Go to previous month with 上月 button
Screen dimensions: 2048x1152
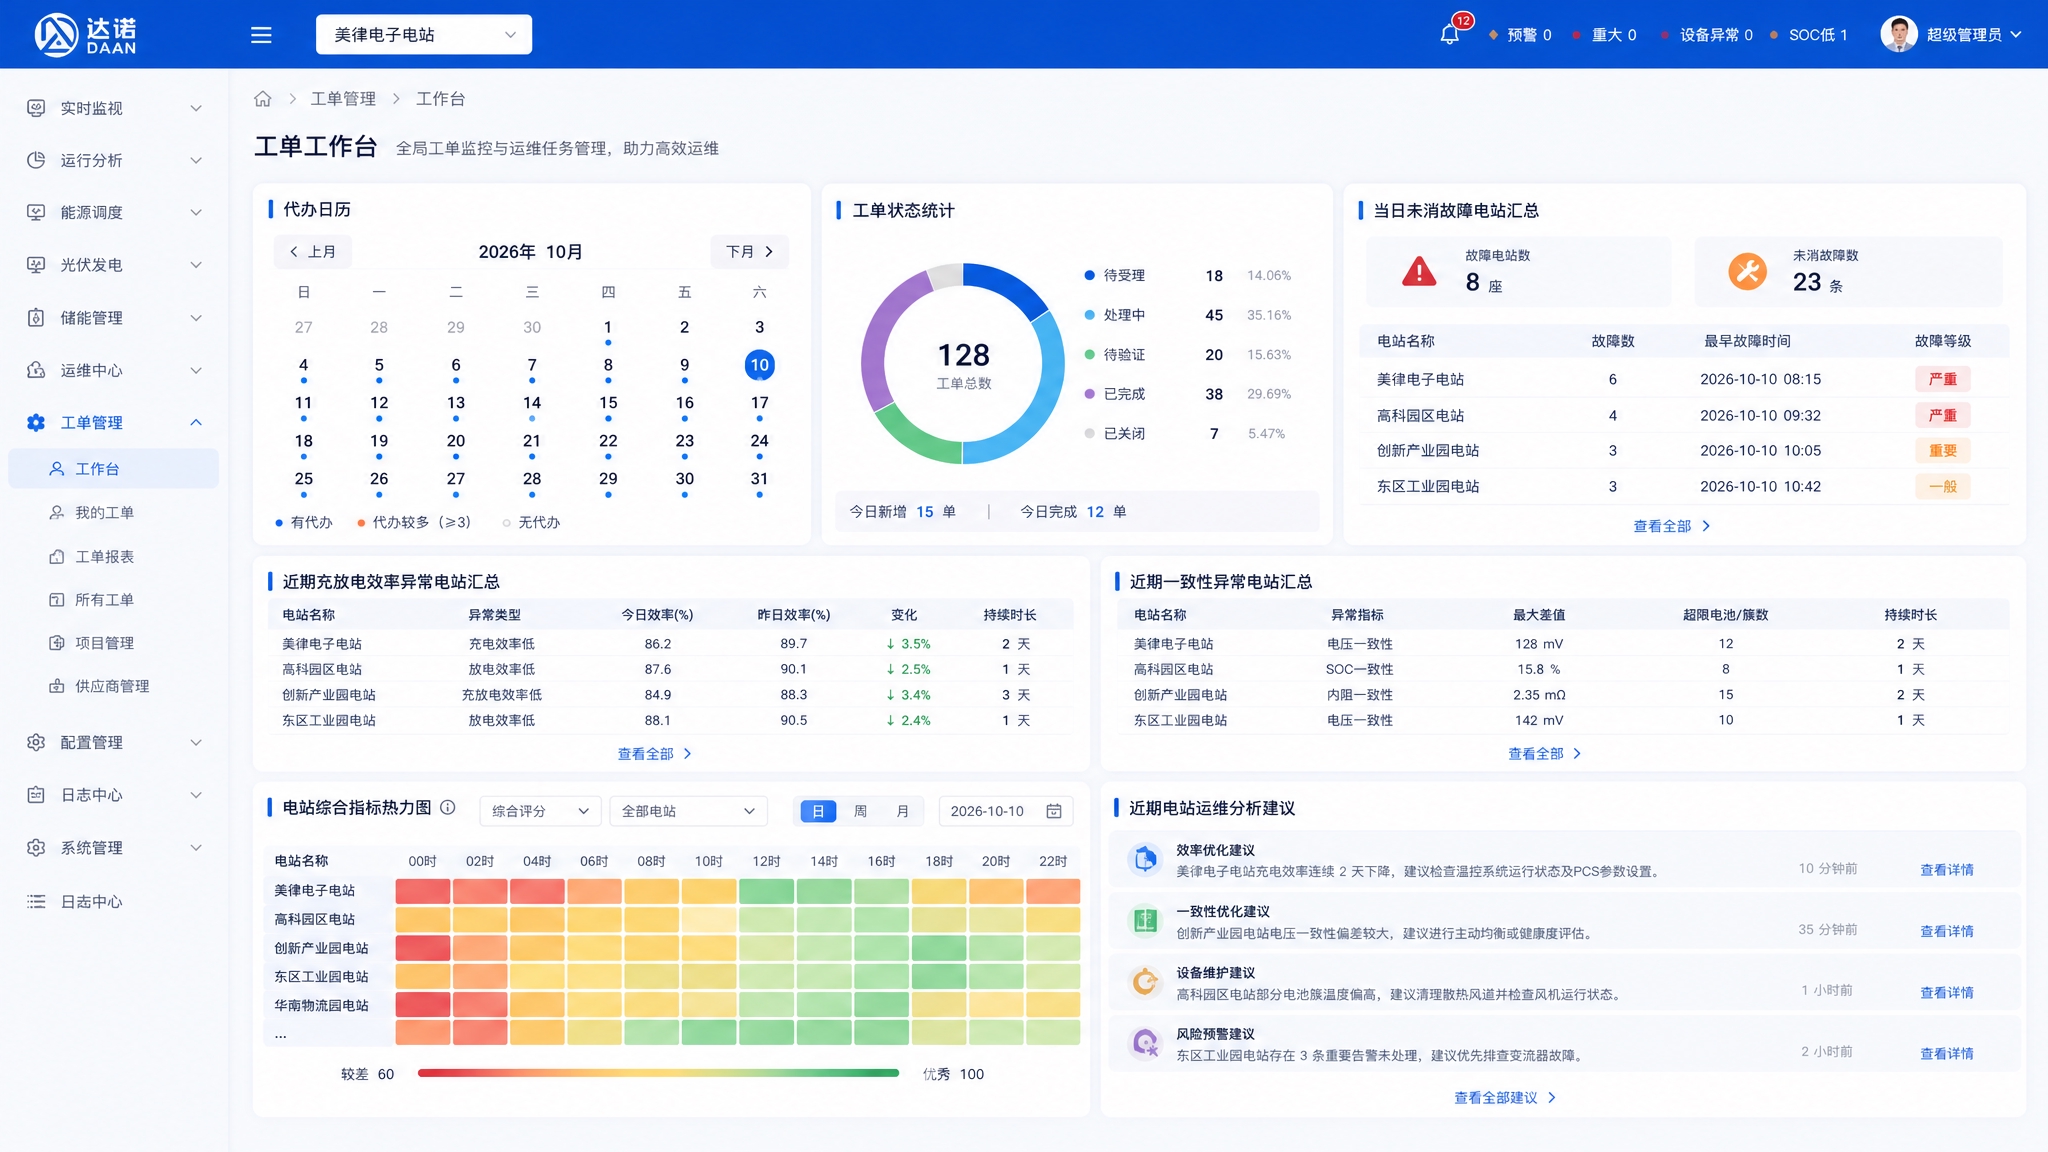pos(312,252)
